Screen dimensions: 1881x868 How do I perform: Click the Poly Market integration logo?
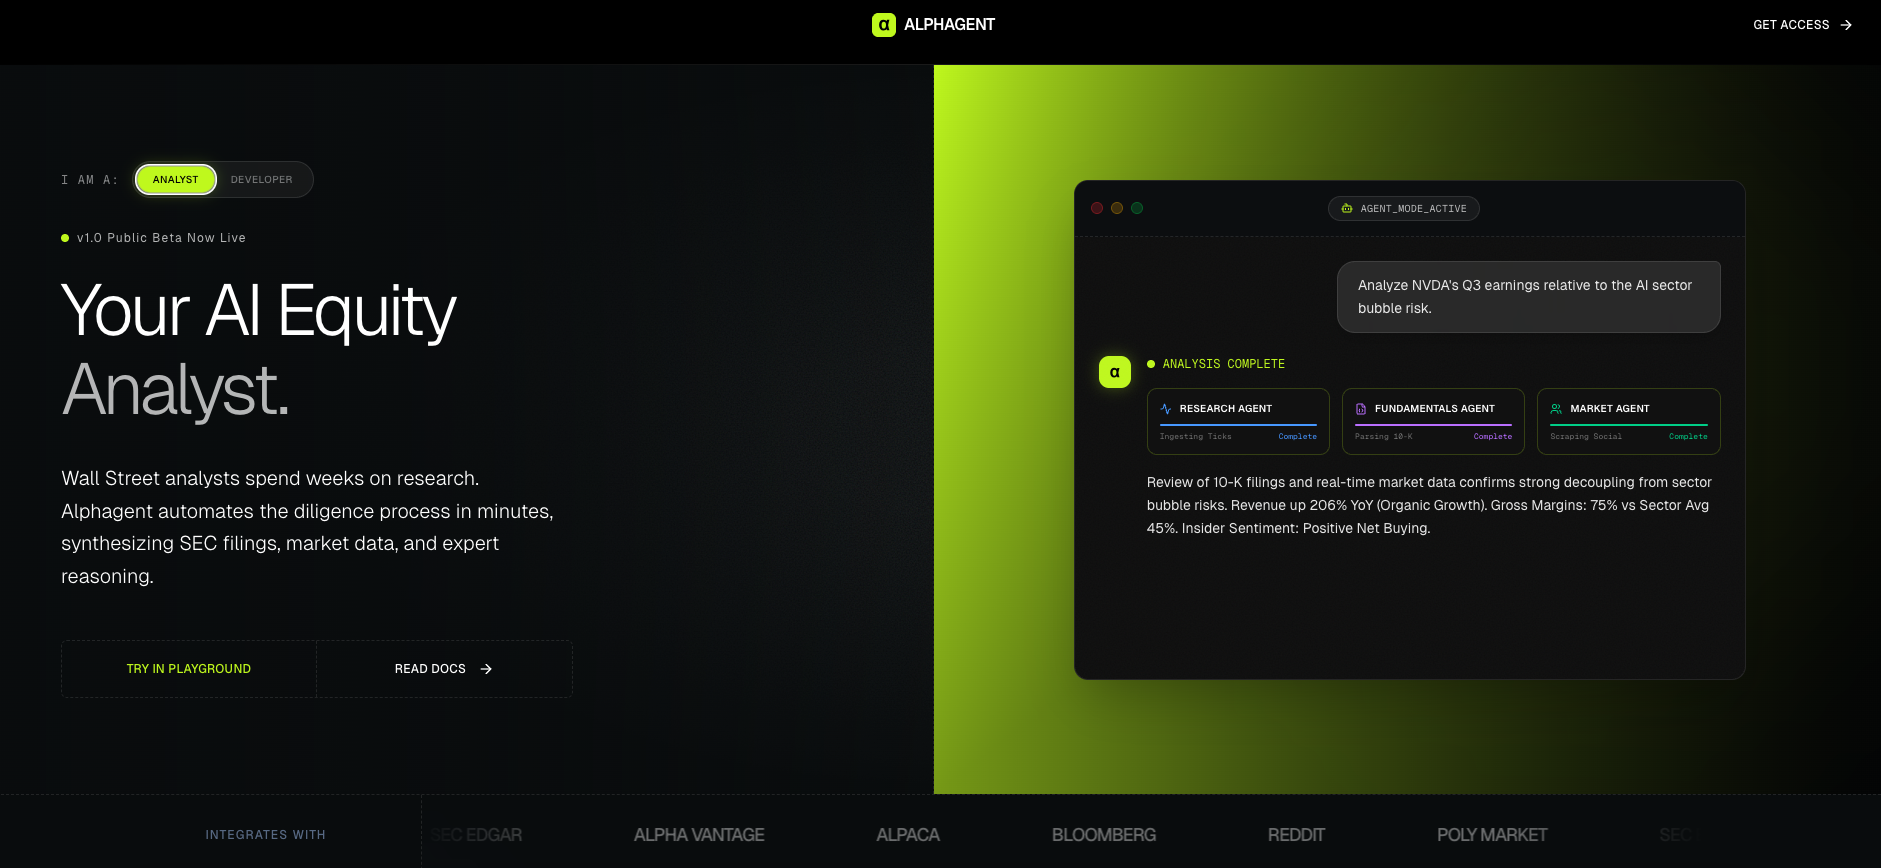[1492, 835]
